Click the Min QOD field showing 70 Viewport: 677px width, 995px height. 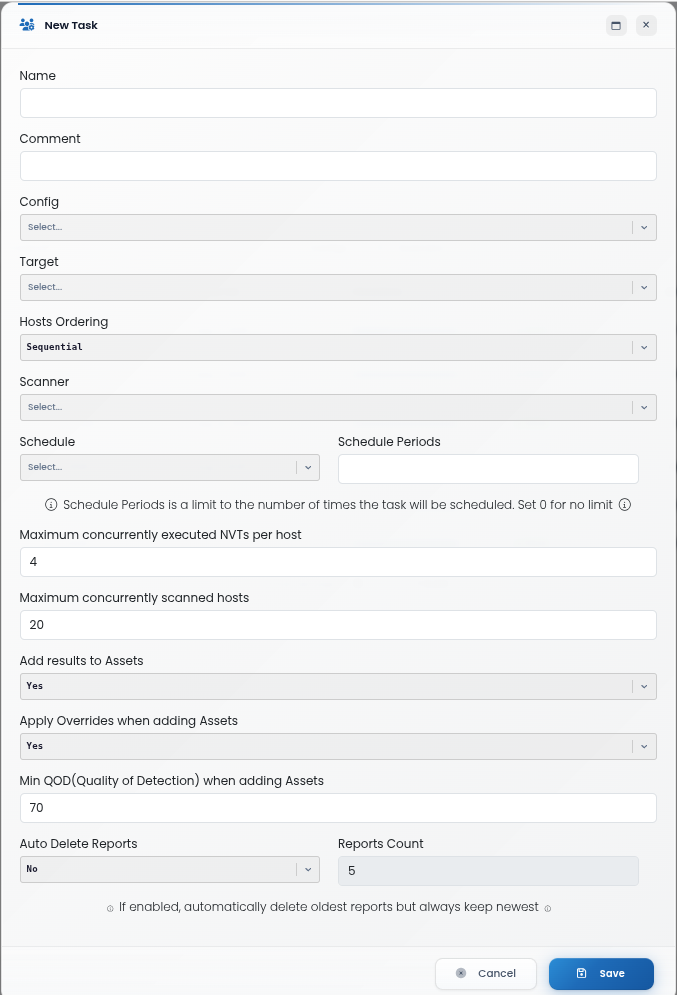click(338, 808)
